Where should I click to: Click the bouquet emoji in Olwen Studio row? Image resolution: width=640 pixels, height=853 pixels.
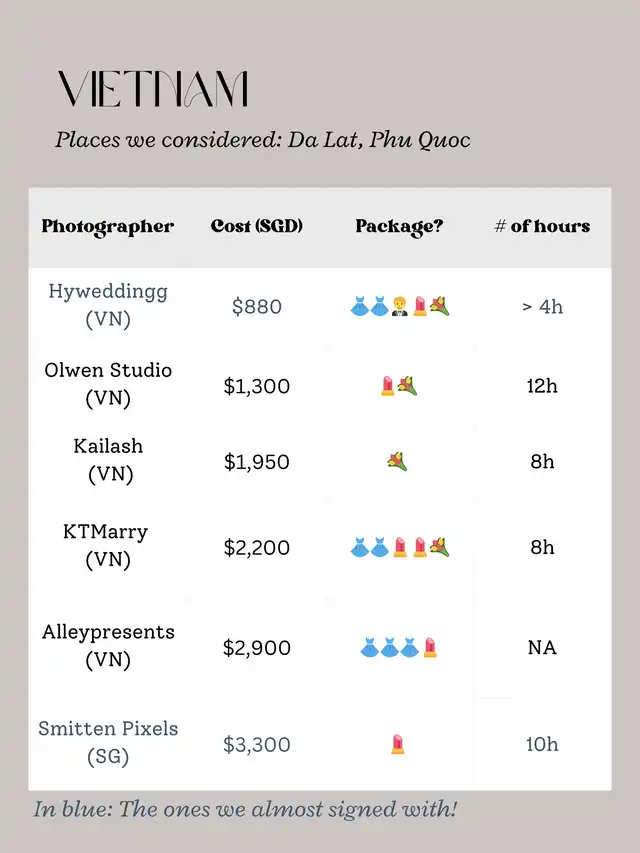coord(407,386)
